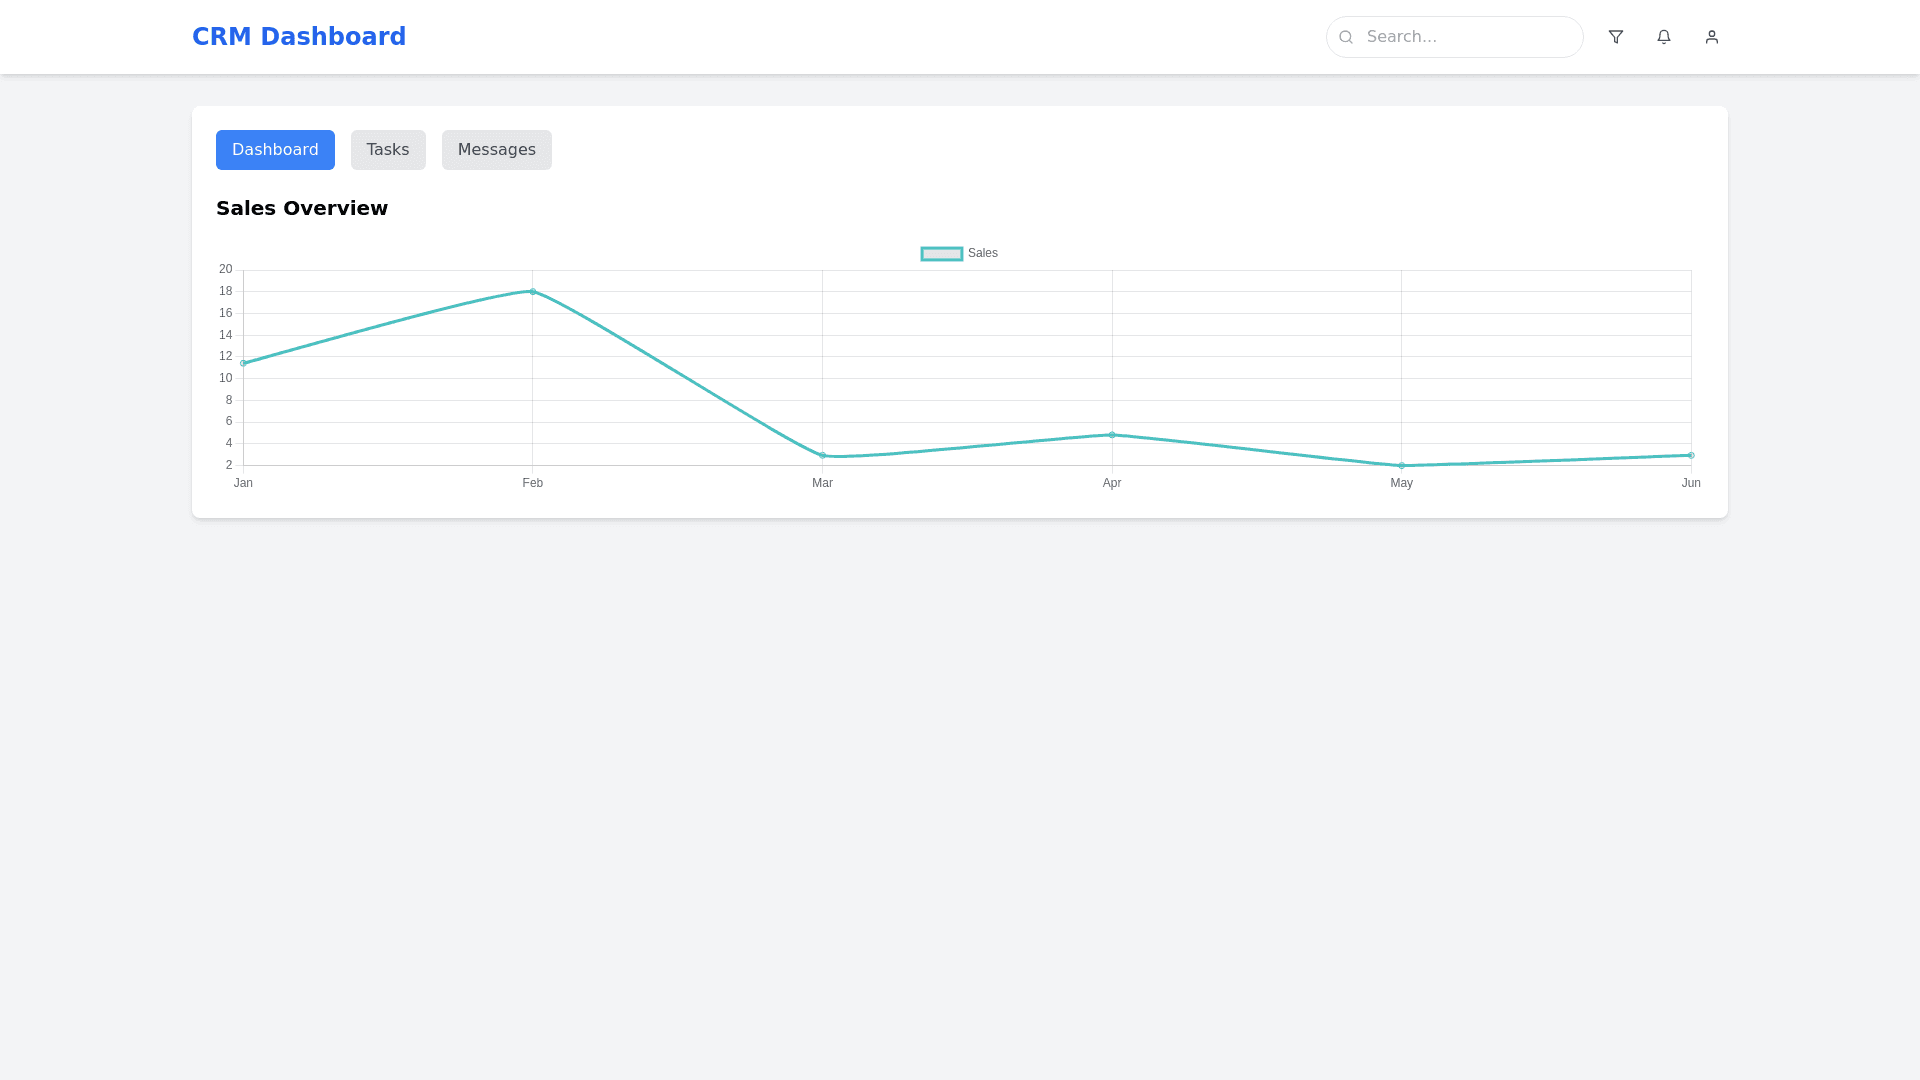Click the search magnifier icon
The image size is (1920, 1080).
point(1346,37)
